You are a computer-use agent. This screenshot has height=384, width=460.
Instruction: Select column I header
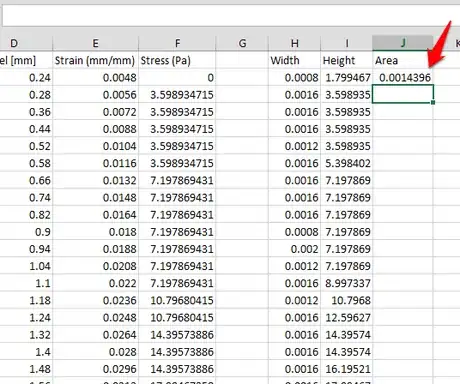(347, 43)
